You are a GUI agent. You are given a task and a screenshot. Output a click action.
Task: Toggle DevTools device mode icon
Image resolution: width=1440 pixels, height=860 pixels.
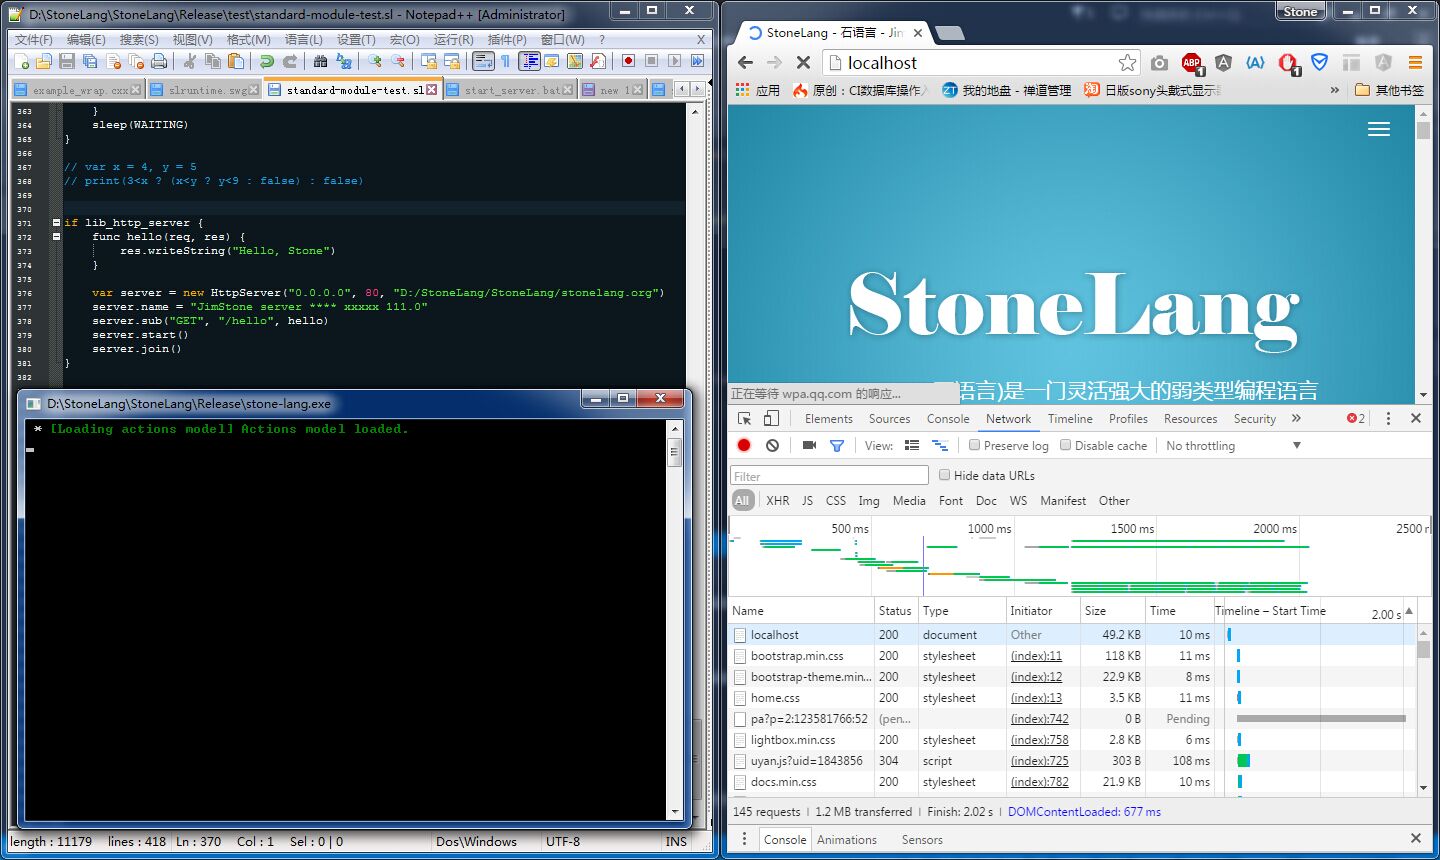[771, 419]
